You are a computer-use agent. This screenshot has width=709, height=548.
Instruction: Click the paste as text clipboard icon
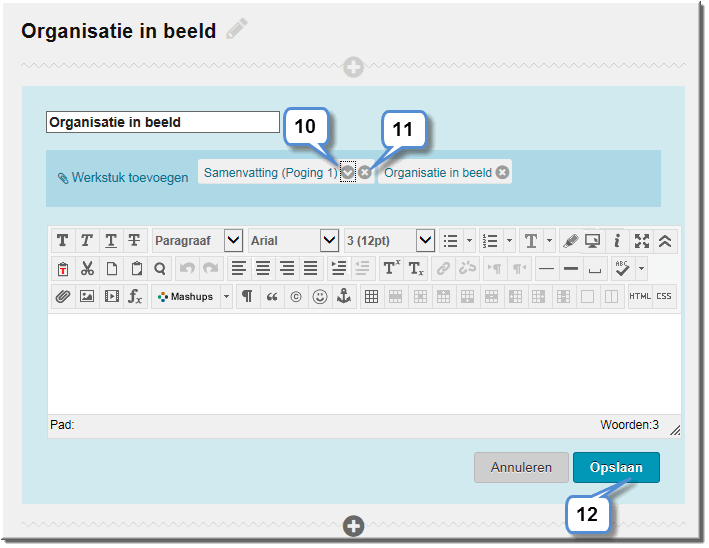tap(63, 269)
